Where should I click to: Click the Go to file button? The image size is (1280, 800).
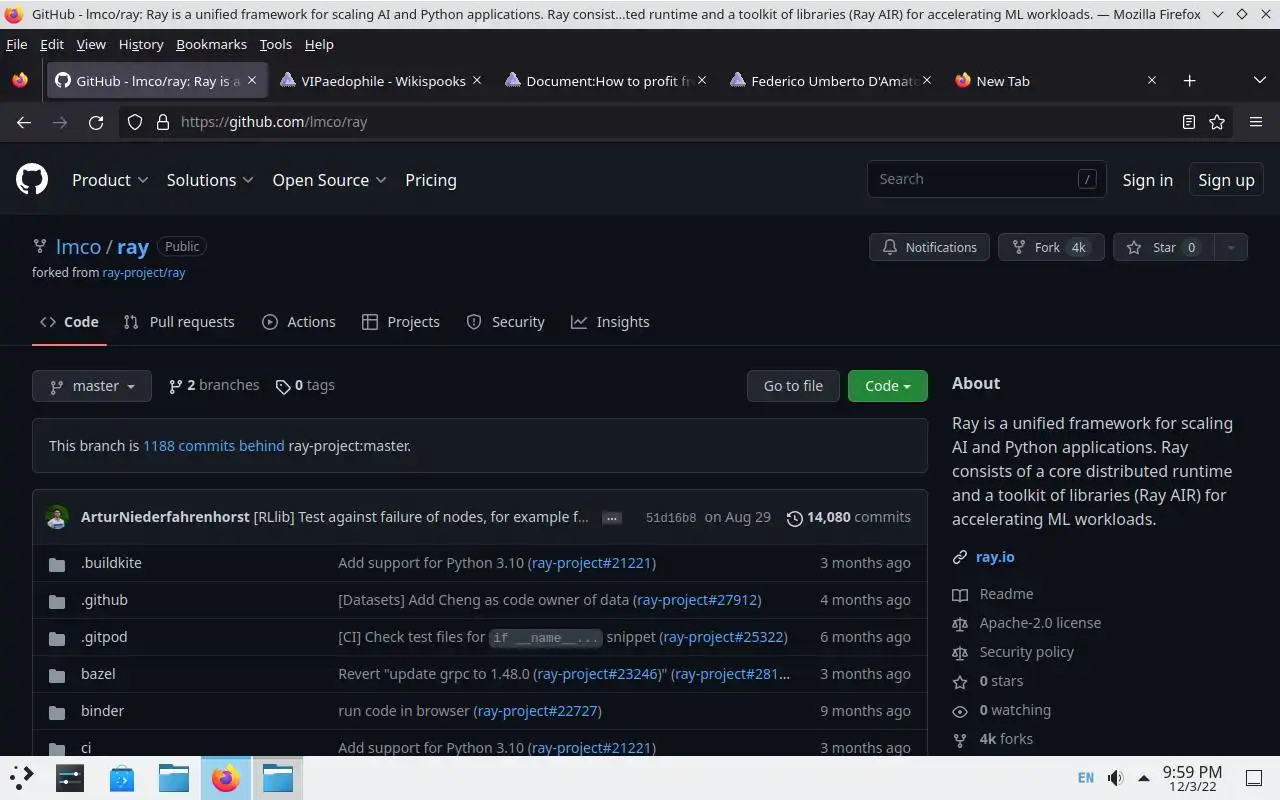(x=793, y=386)
